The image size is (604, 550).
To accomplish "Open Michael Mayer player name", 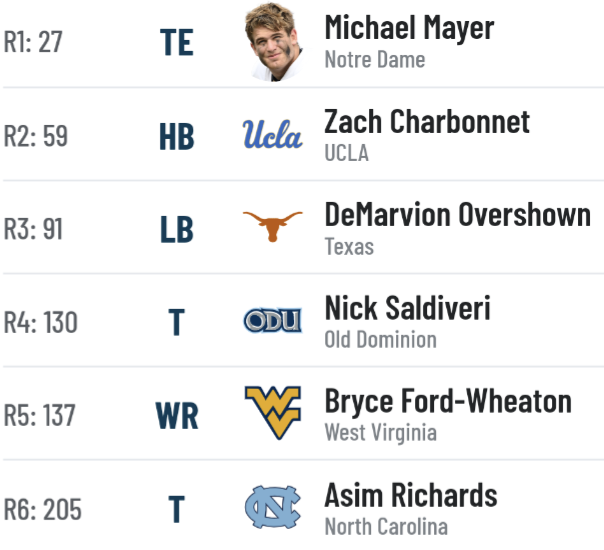I will pyautogui.click(x=409, y=28).
